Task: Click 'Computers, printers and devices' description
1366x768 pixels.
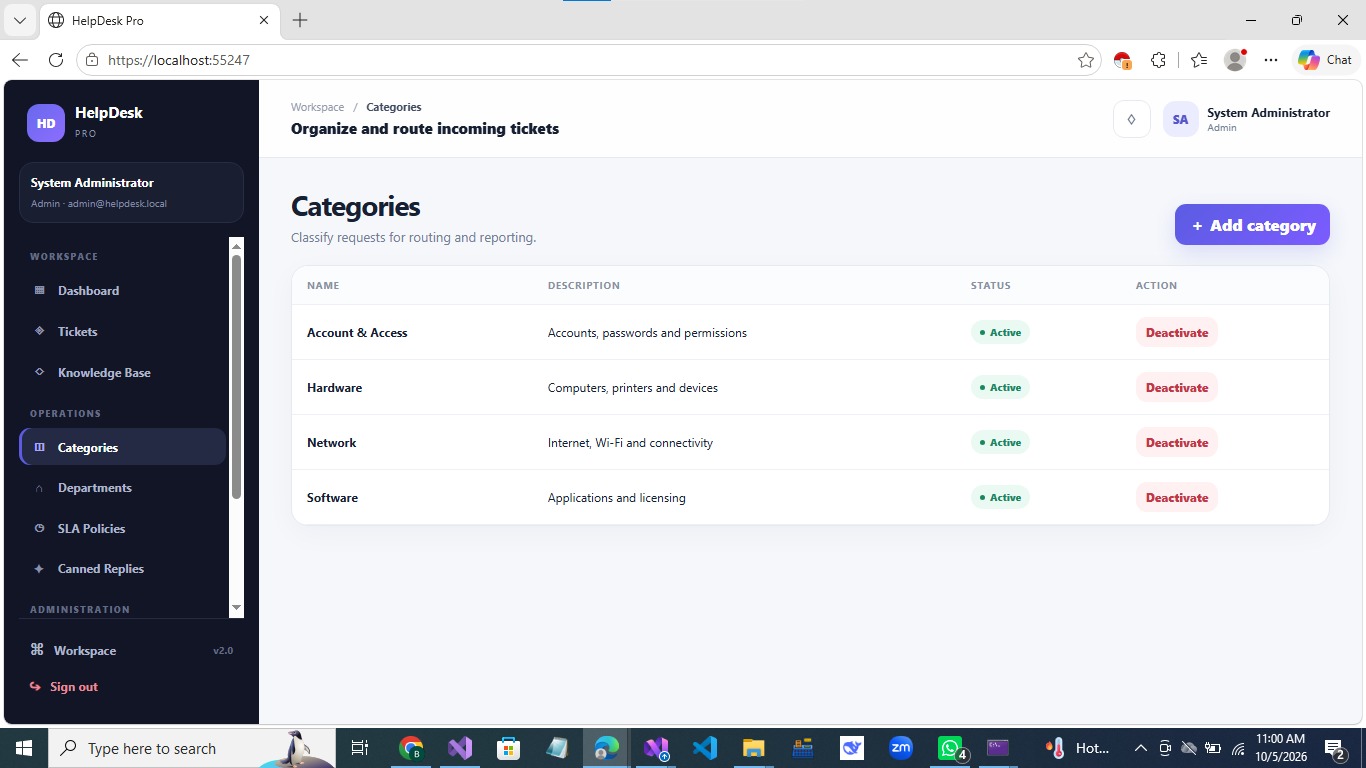Action: pyautogui.click(x=633, y=388)
